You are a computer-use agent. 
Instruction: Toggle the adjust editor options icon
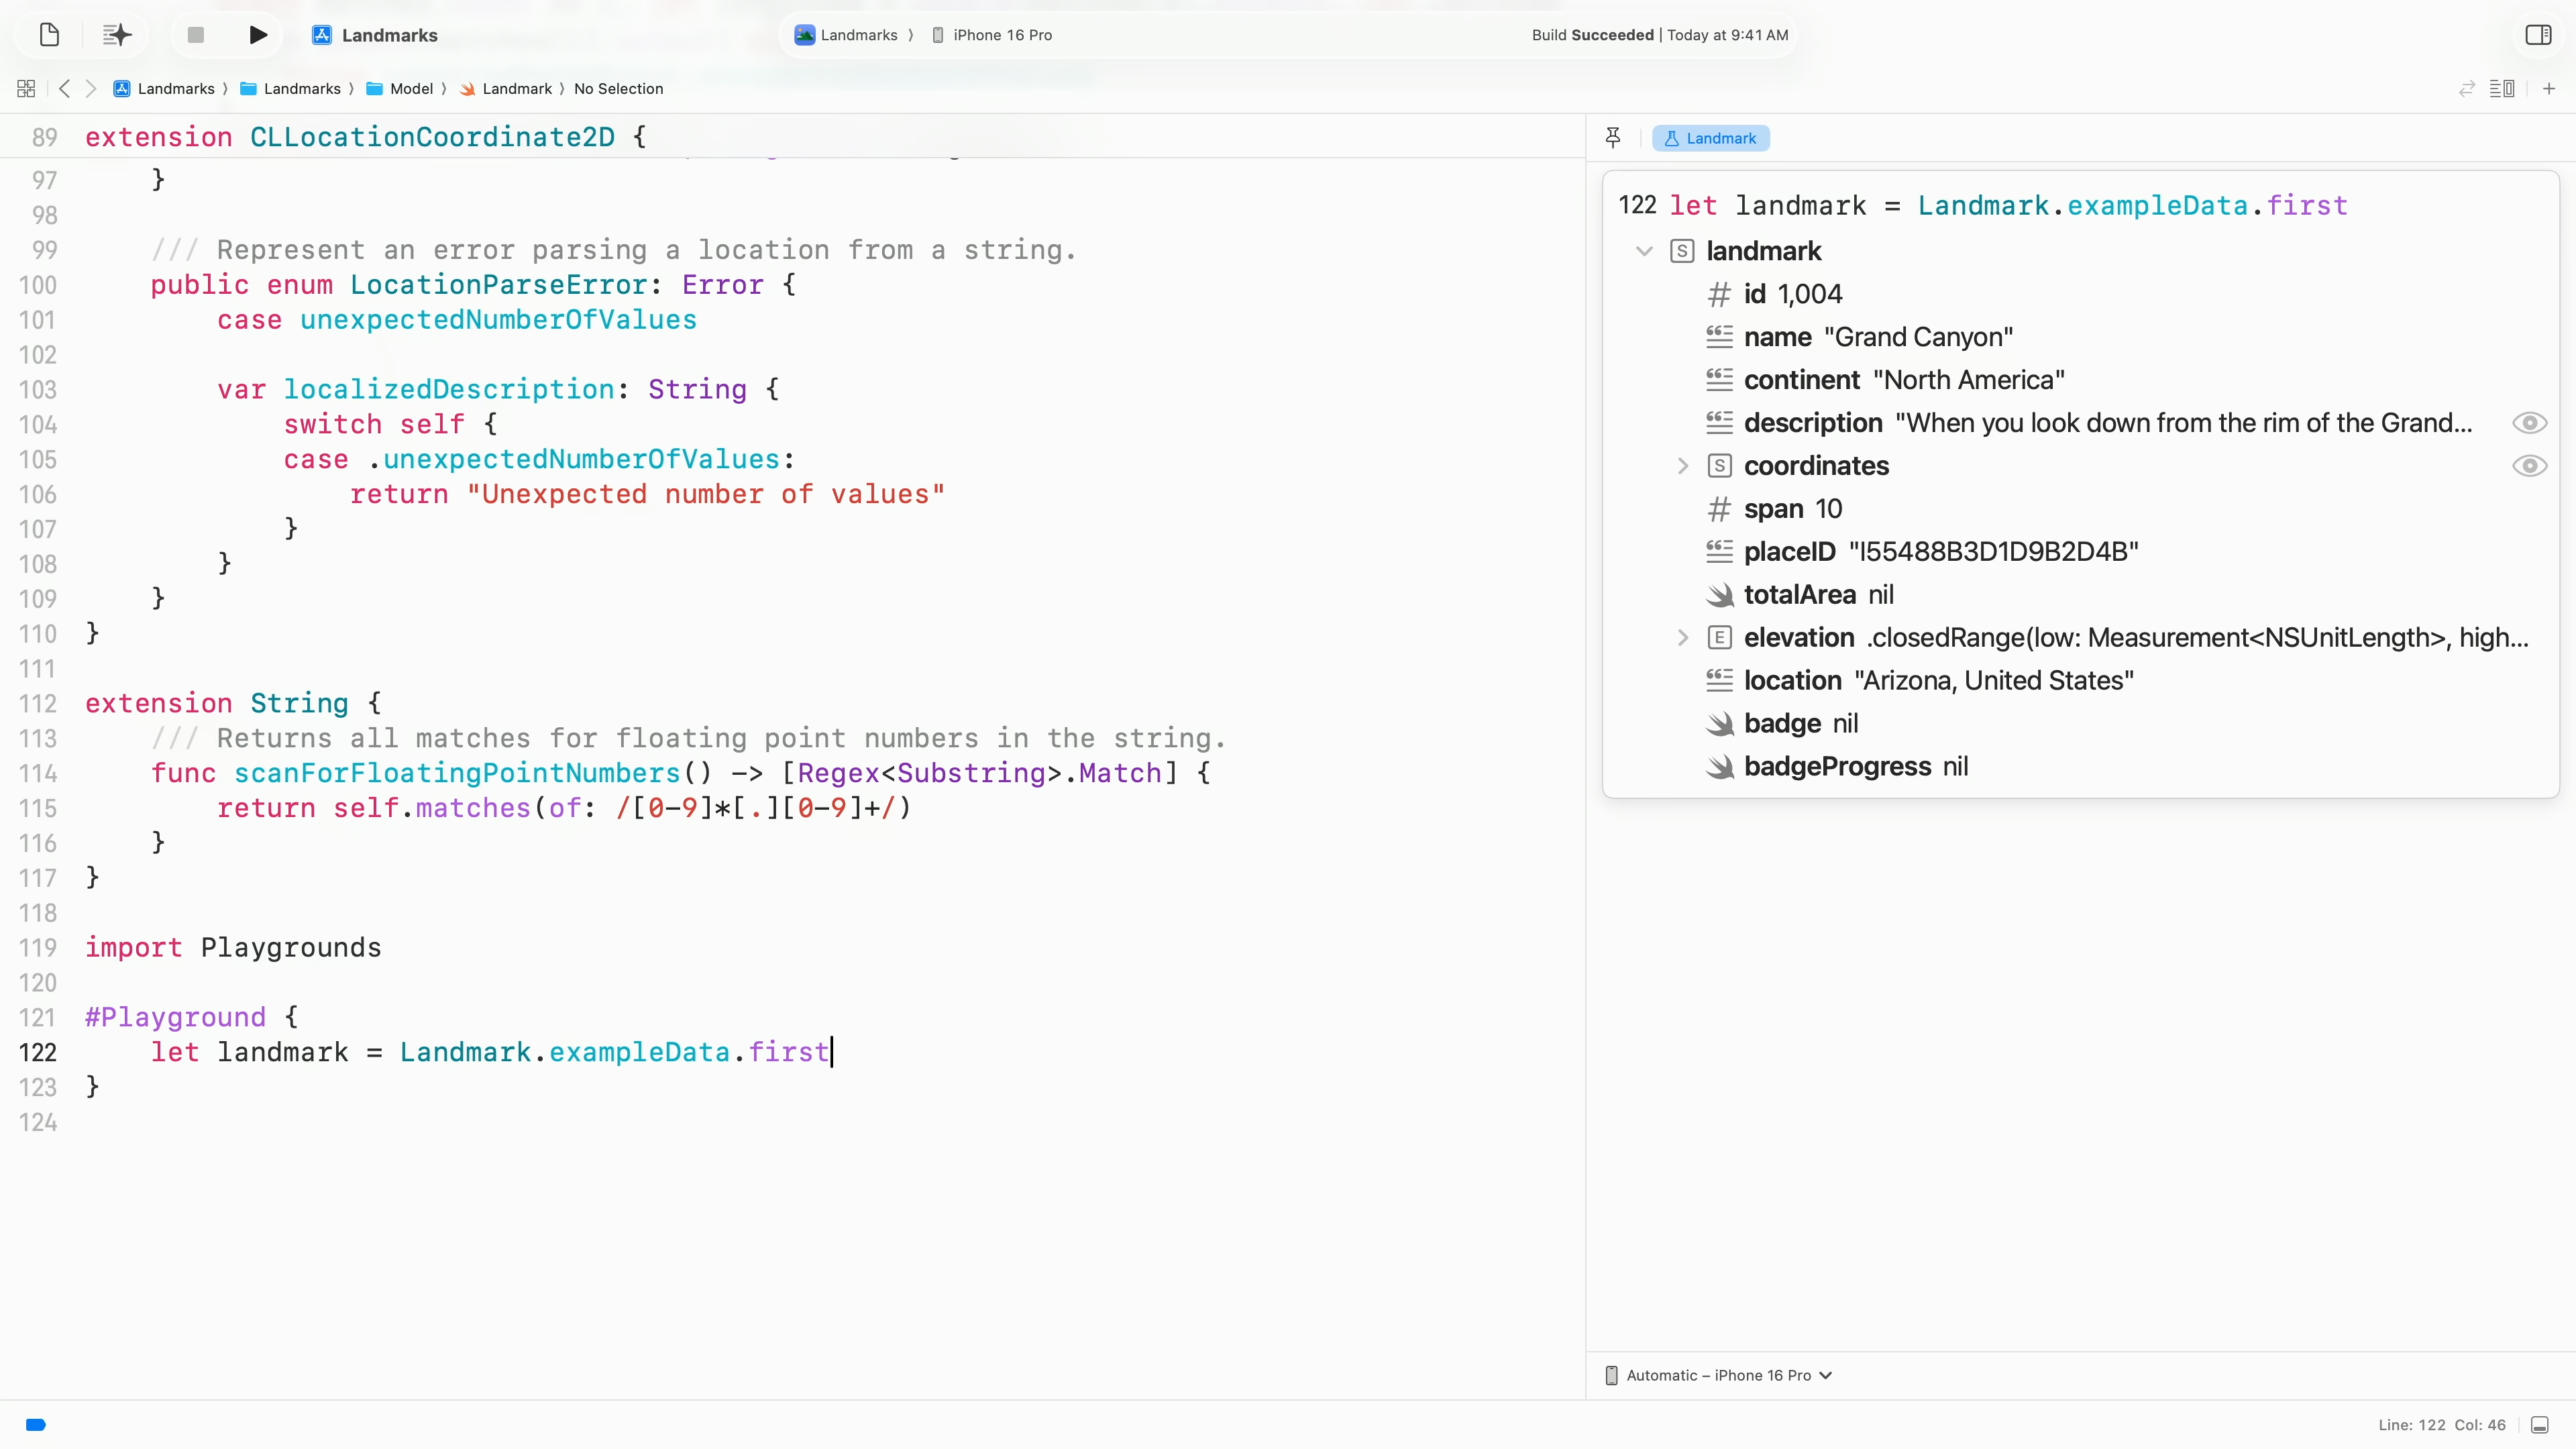[x=2502, y=89]
